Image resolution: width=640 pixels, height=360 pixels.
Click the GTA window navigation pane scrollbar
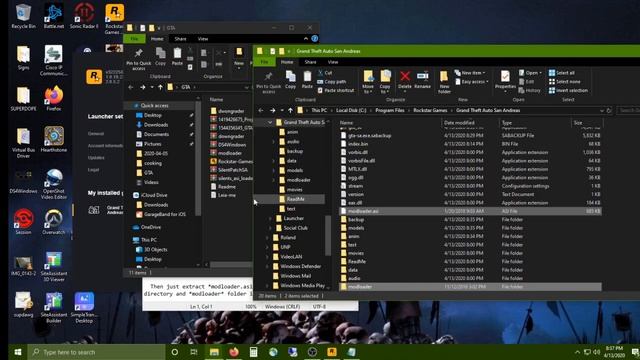(198, 157)
